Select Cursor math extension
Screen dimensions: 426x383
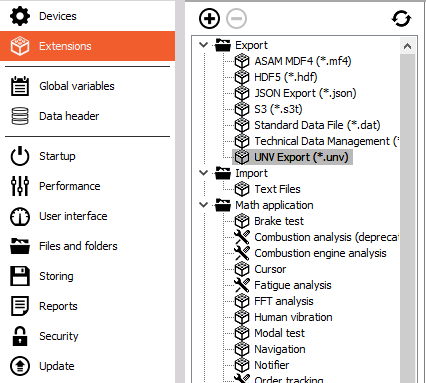[x=270, y=269]
